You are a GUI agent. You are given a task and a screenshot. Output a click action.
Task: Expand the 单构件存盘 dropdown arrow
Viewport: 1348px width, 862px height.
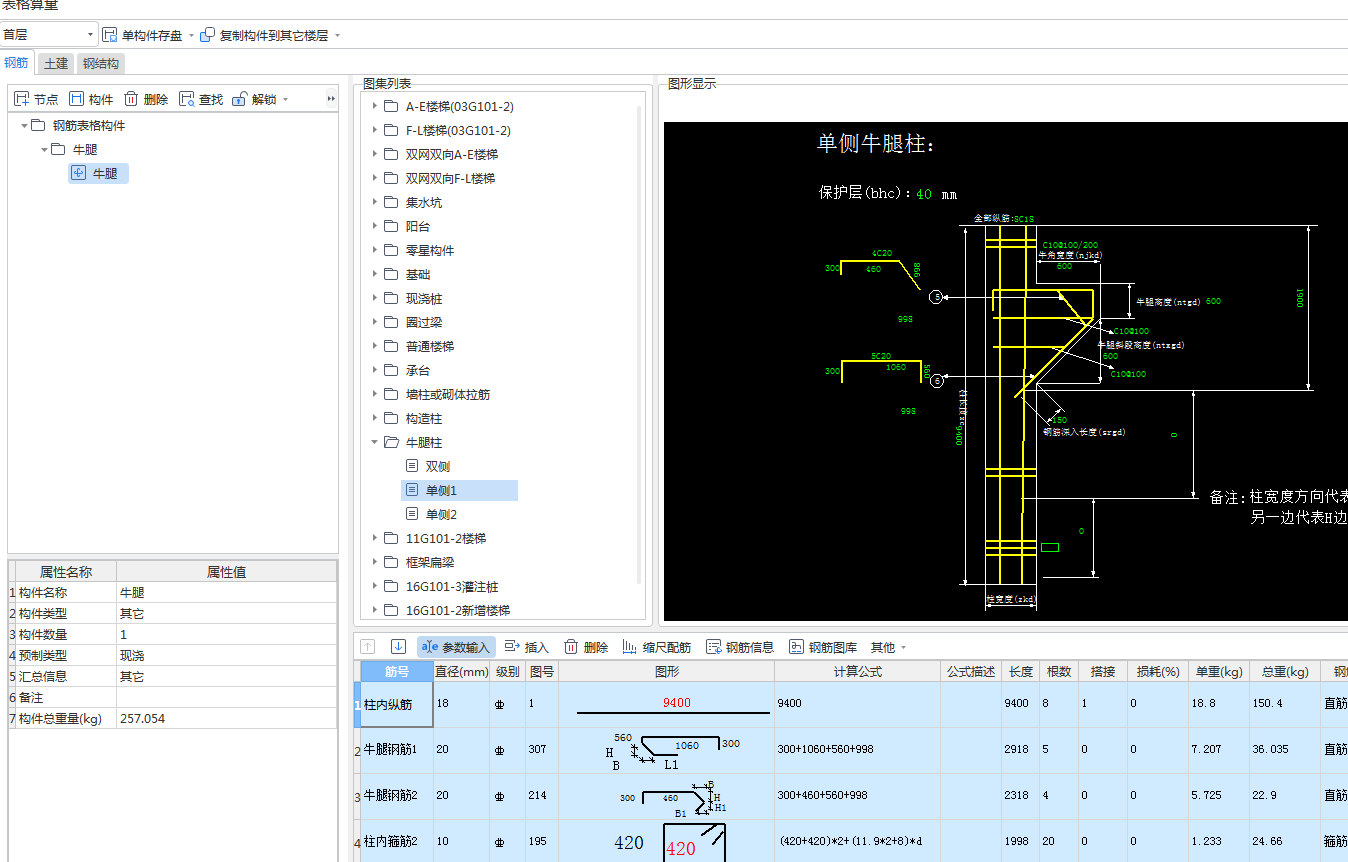pos(191,36)
